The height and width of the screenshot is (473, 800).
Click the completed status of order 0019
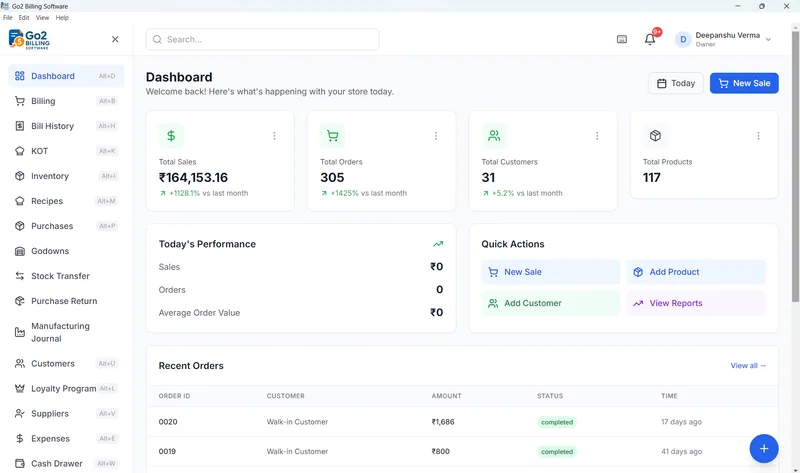coord(557,452)
